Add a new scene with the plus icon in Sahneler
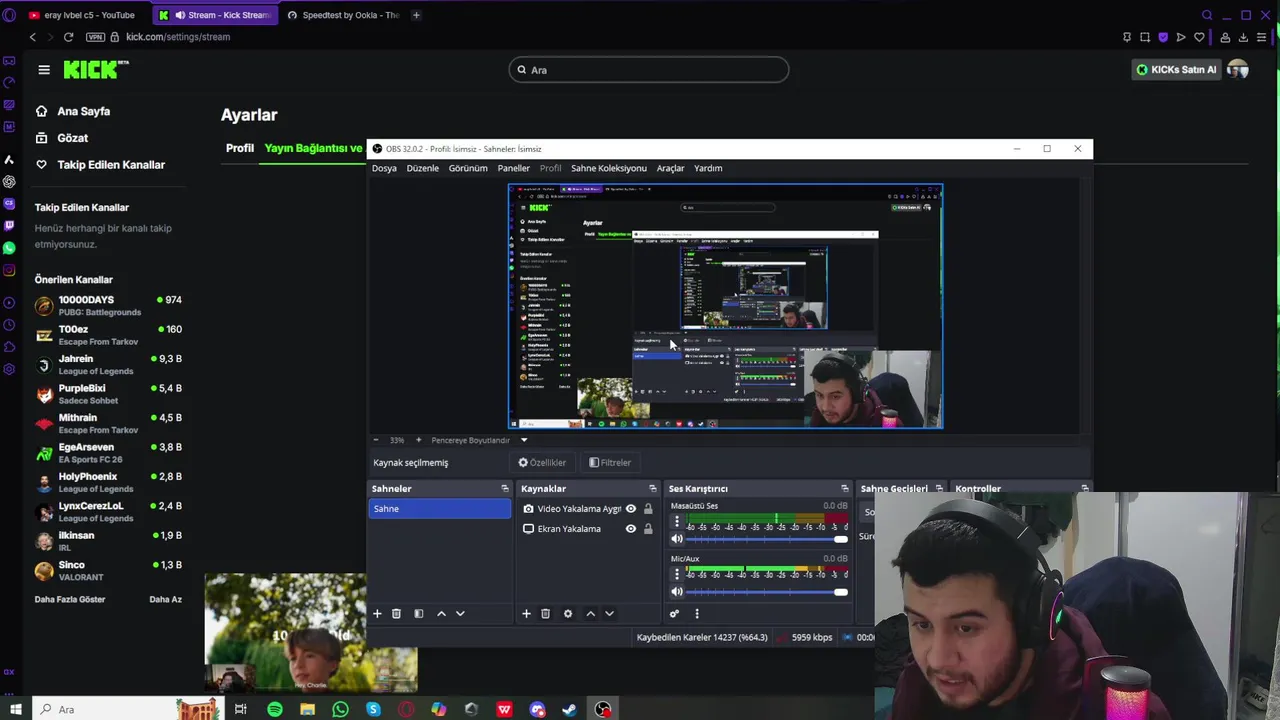1280x720 pixels. coord(377,613)
